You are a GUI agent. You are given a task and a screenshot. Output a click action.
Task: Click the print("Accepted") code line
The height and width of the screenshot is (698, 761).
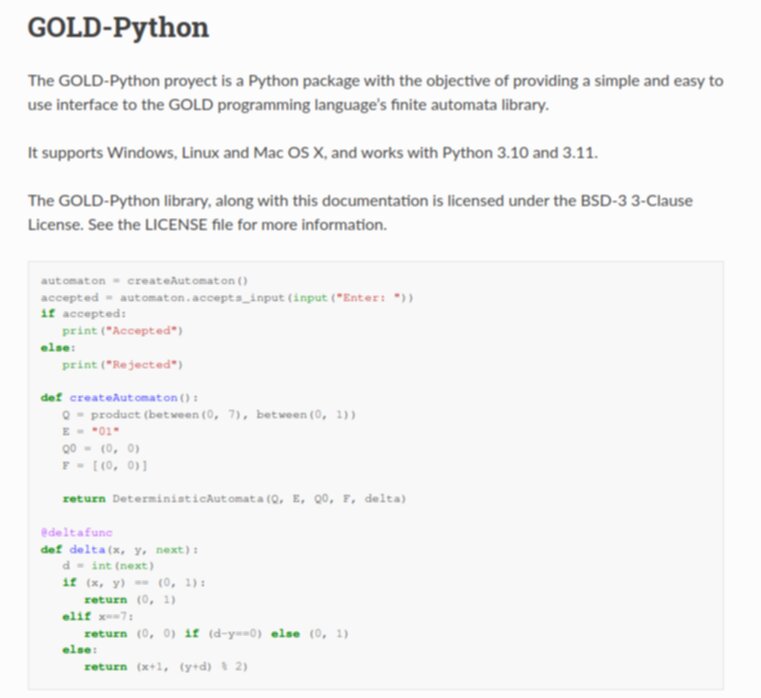point(122,331)
